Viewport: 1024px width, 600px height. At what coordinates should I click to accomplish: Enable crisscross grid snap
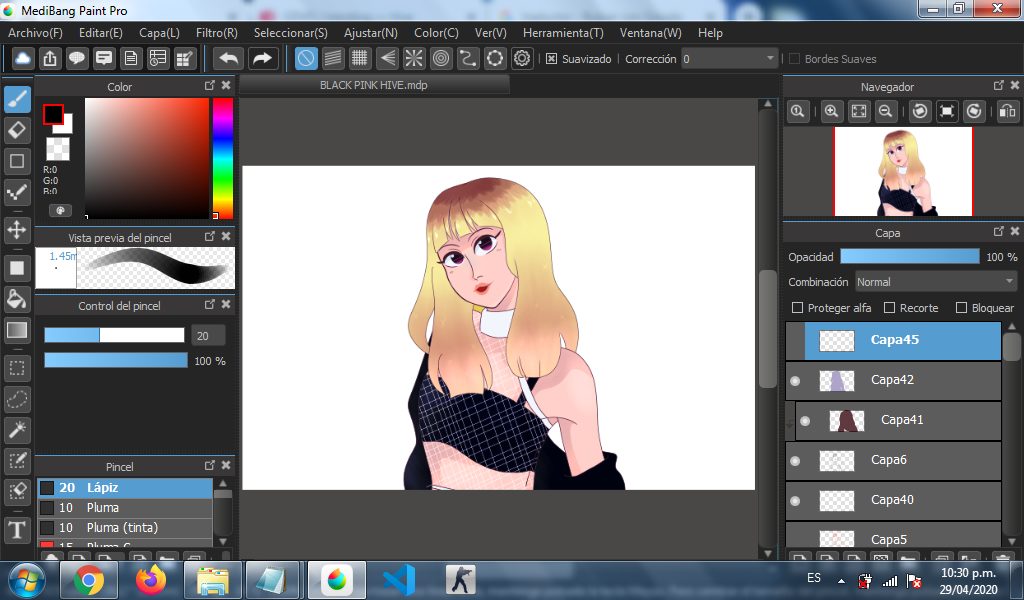pyautogui.click(x=360, y=59)
